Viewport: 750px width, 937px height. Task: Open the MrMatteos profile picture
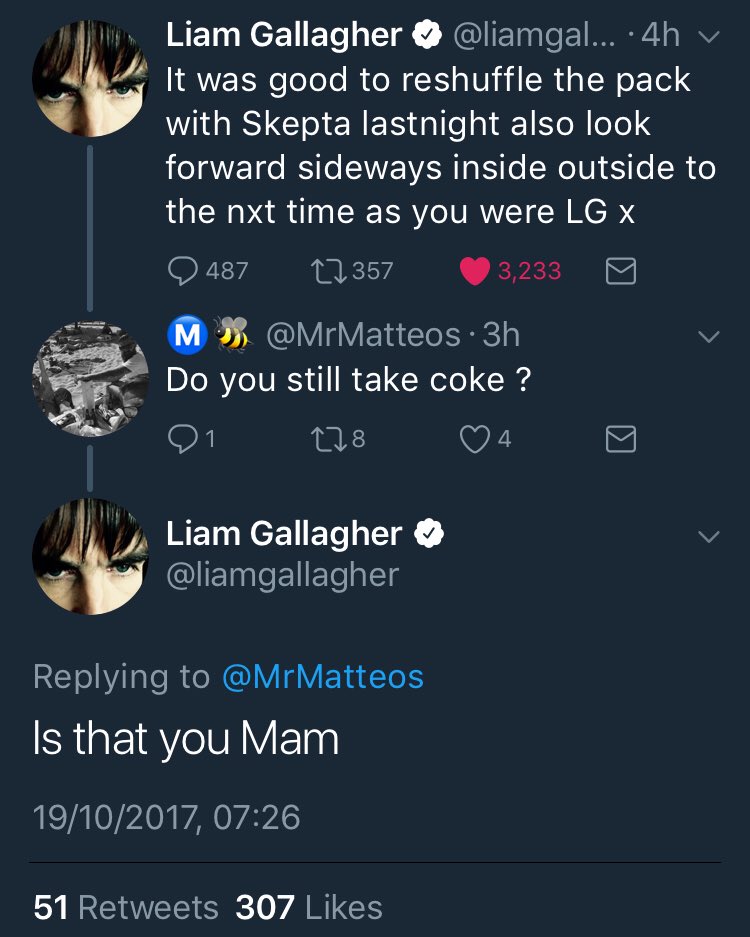(x=90, y=379)
